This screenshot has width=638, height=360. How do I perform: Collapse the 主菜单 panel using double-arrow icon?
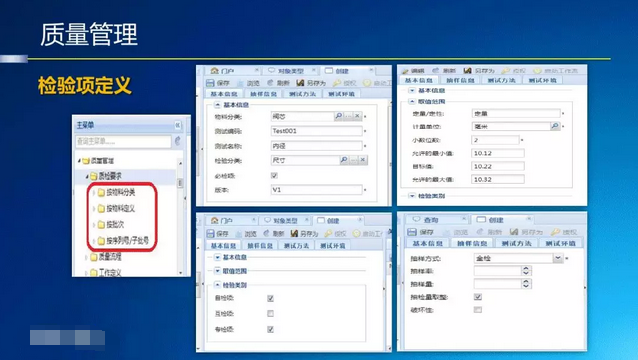[177, 125]
